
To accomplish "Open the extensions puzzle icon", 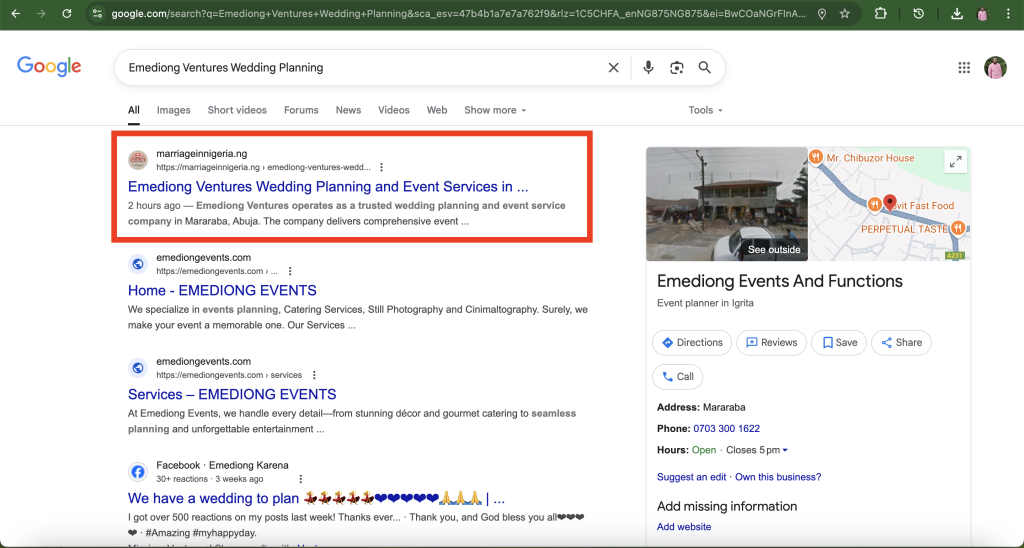I will (880, 14).
